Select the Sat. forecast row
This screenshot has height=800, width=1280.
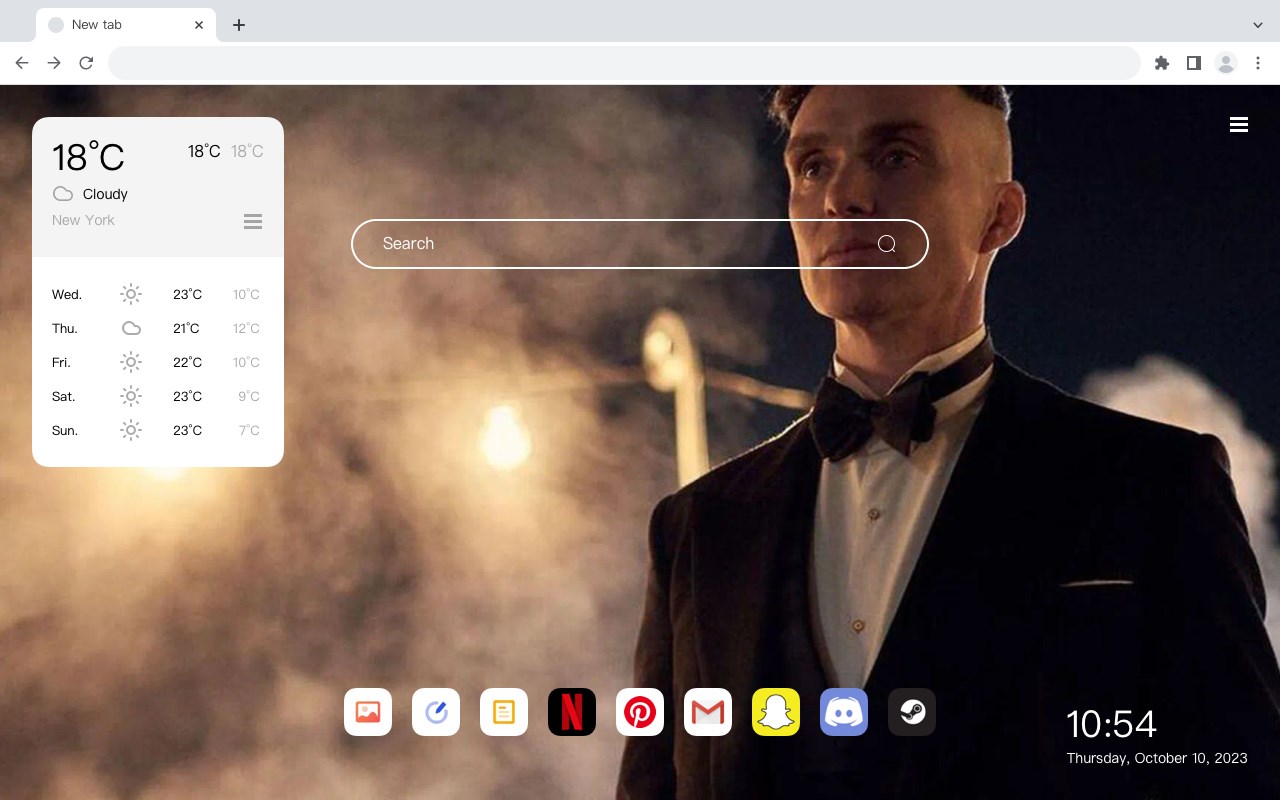coord(157,396)
